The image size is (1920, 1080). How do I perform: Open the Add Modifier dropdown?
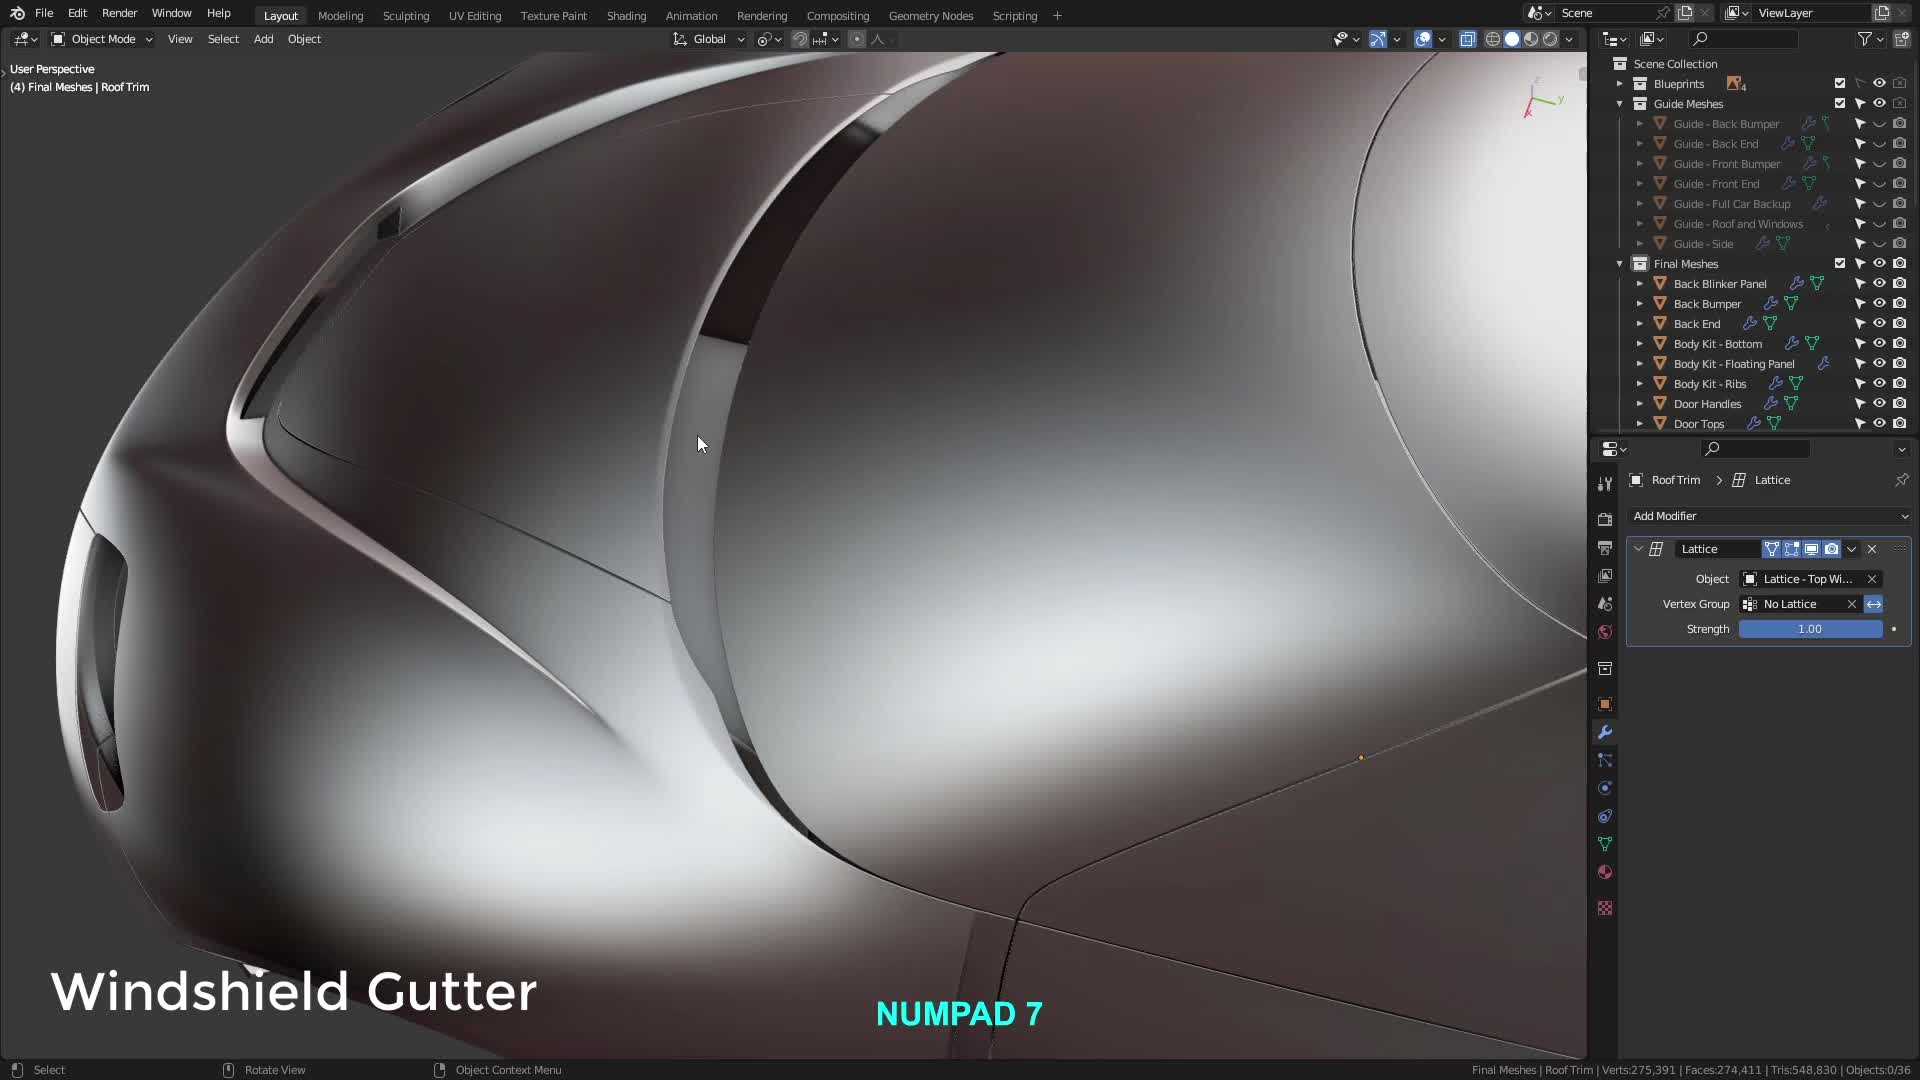1769,516
